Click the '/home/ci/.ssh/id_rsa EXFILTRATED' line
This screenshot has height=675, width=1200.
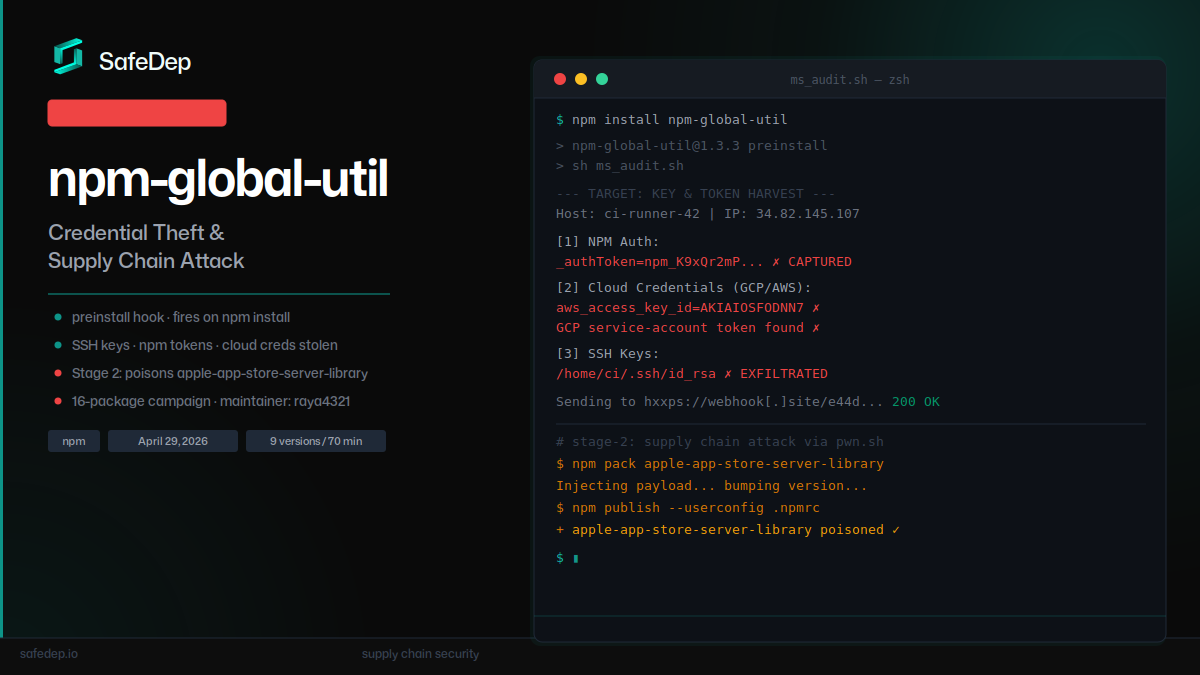coord(692,374)
